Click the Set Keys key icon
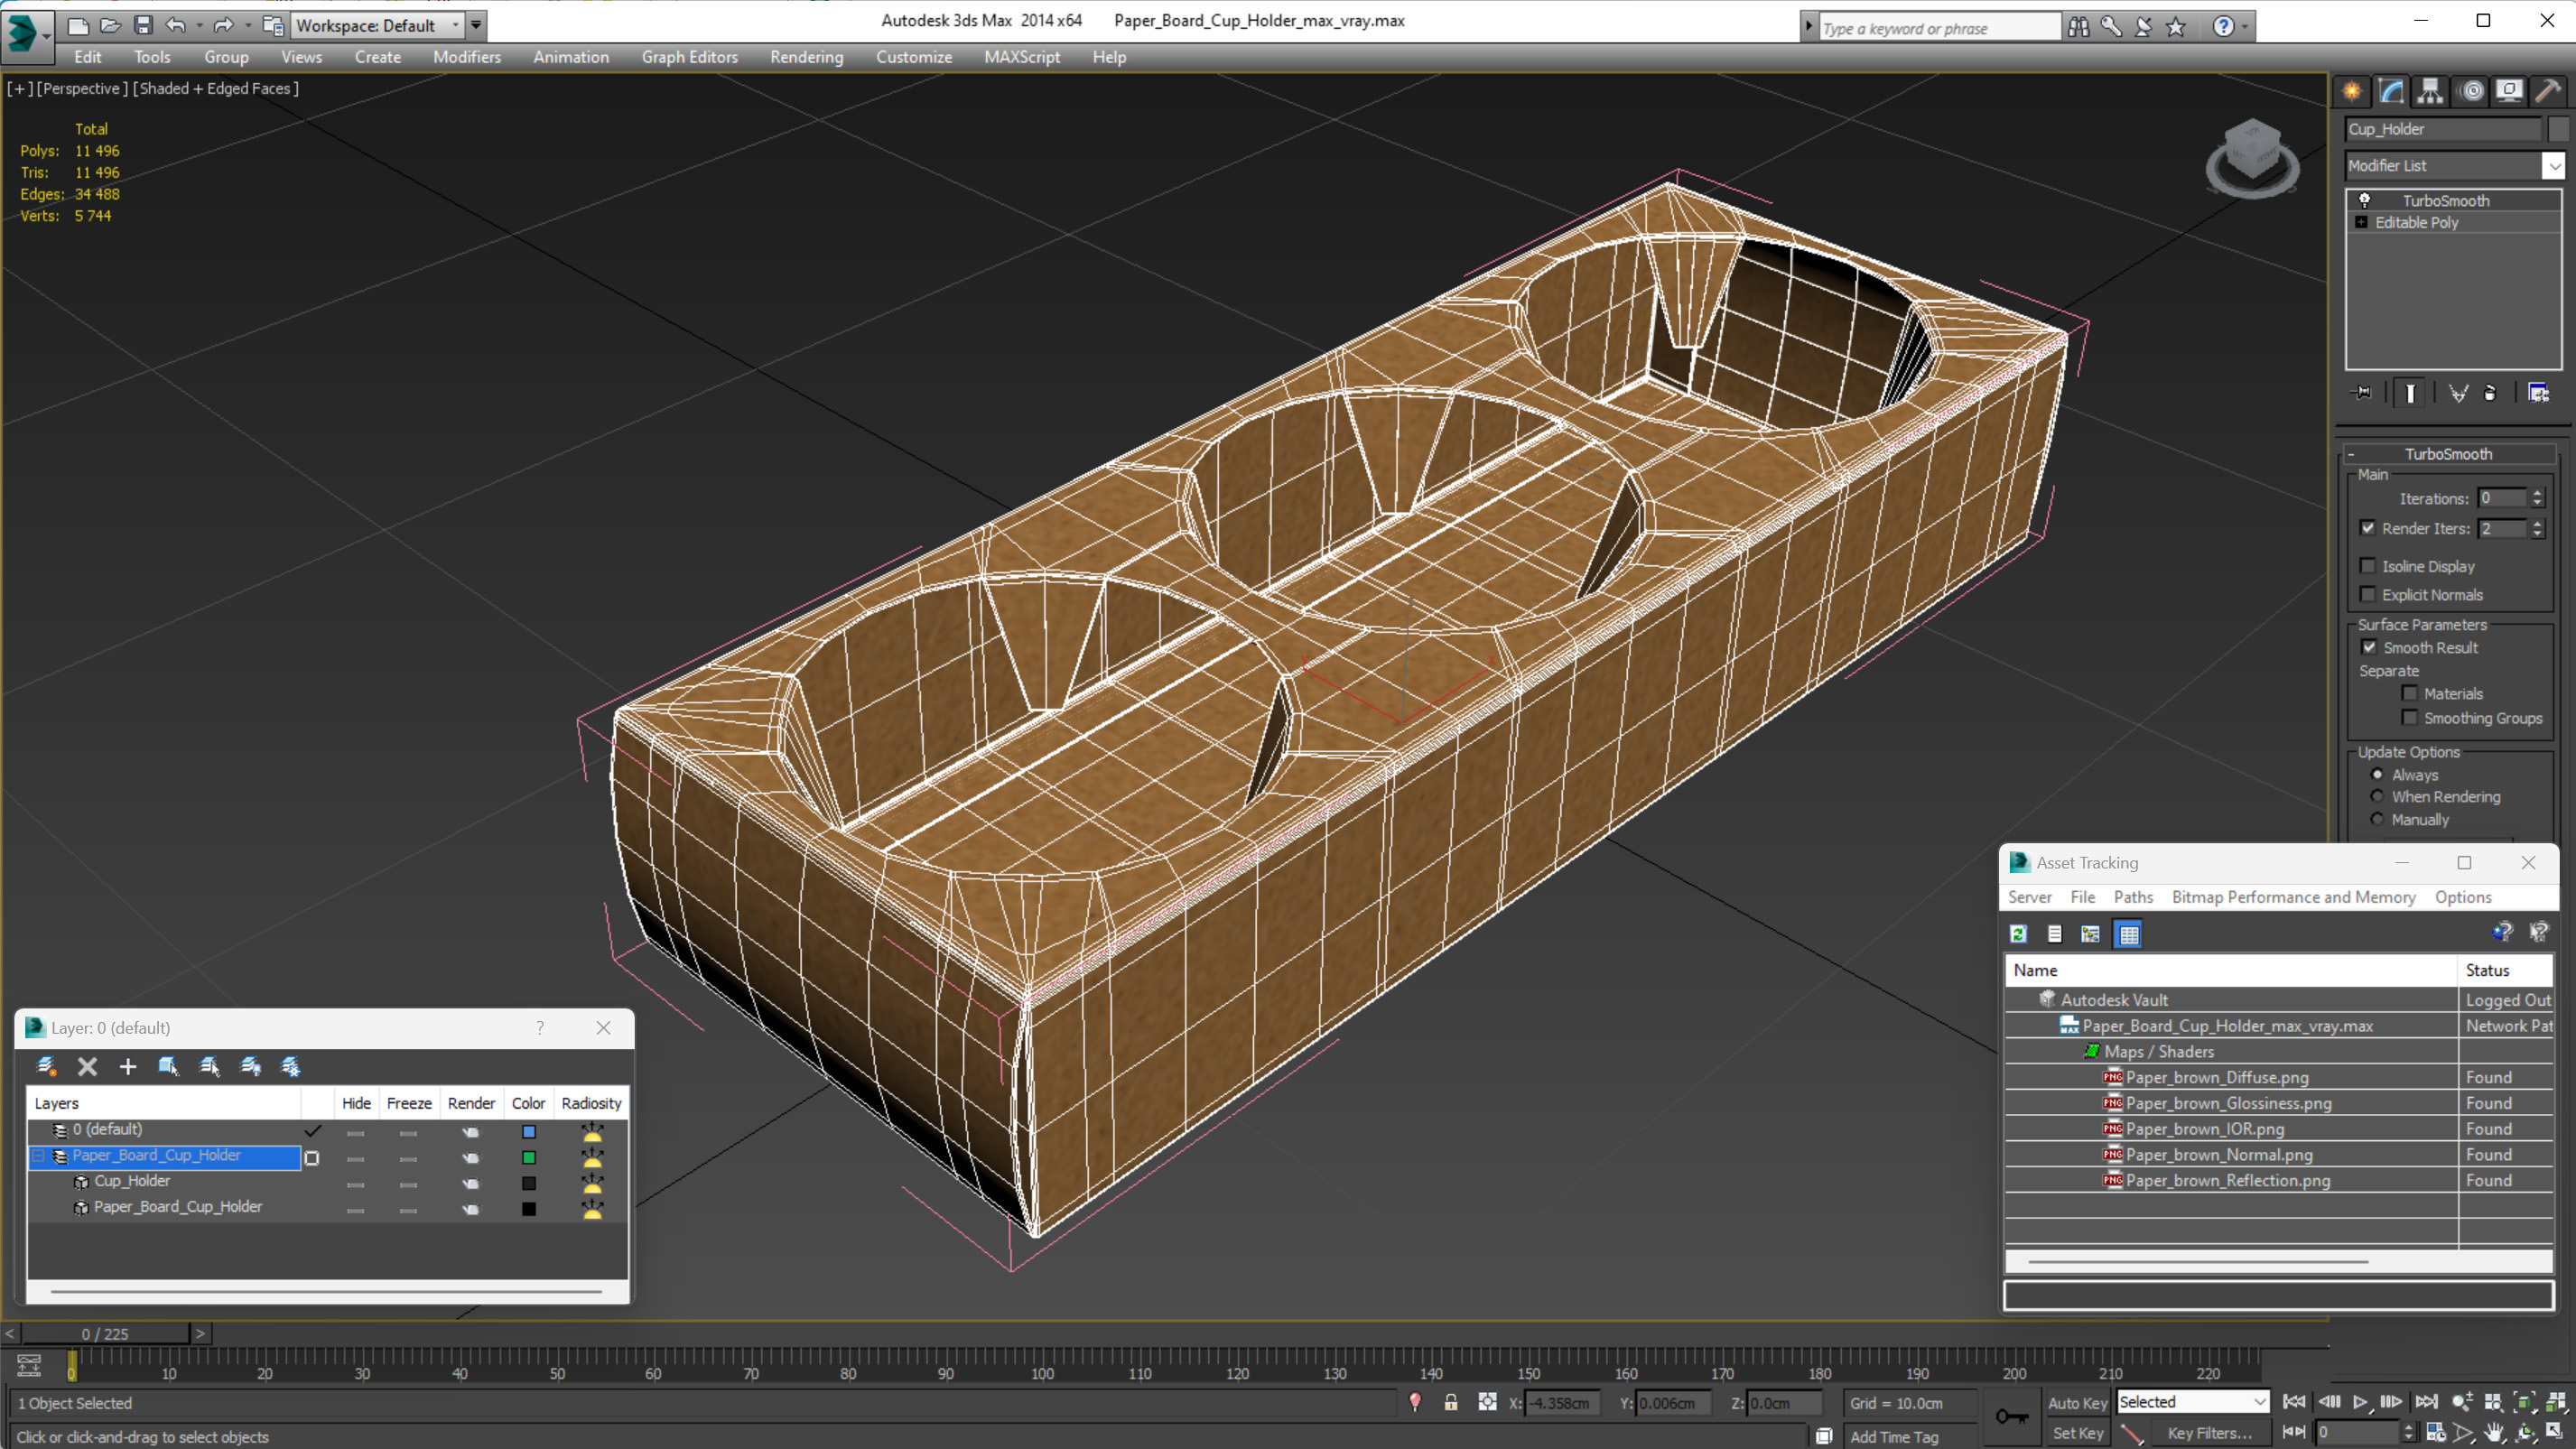Screen dimensions: 2576x1449 pyautogui.click(x=2011, y=1416)
